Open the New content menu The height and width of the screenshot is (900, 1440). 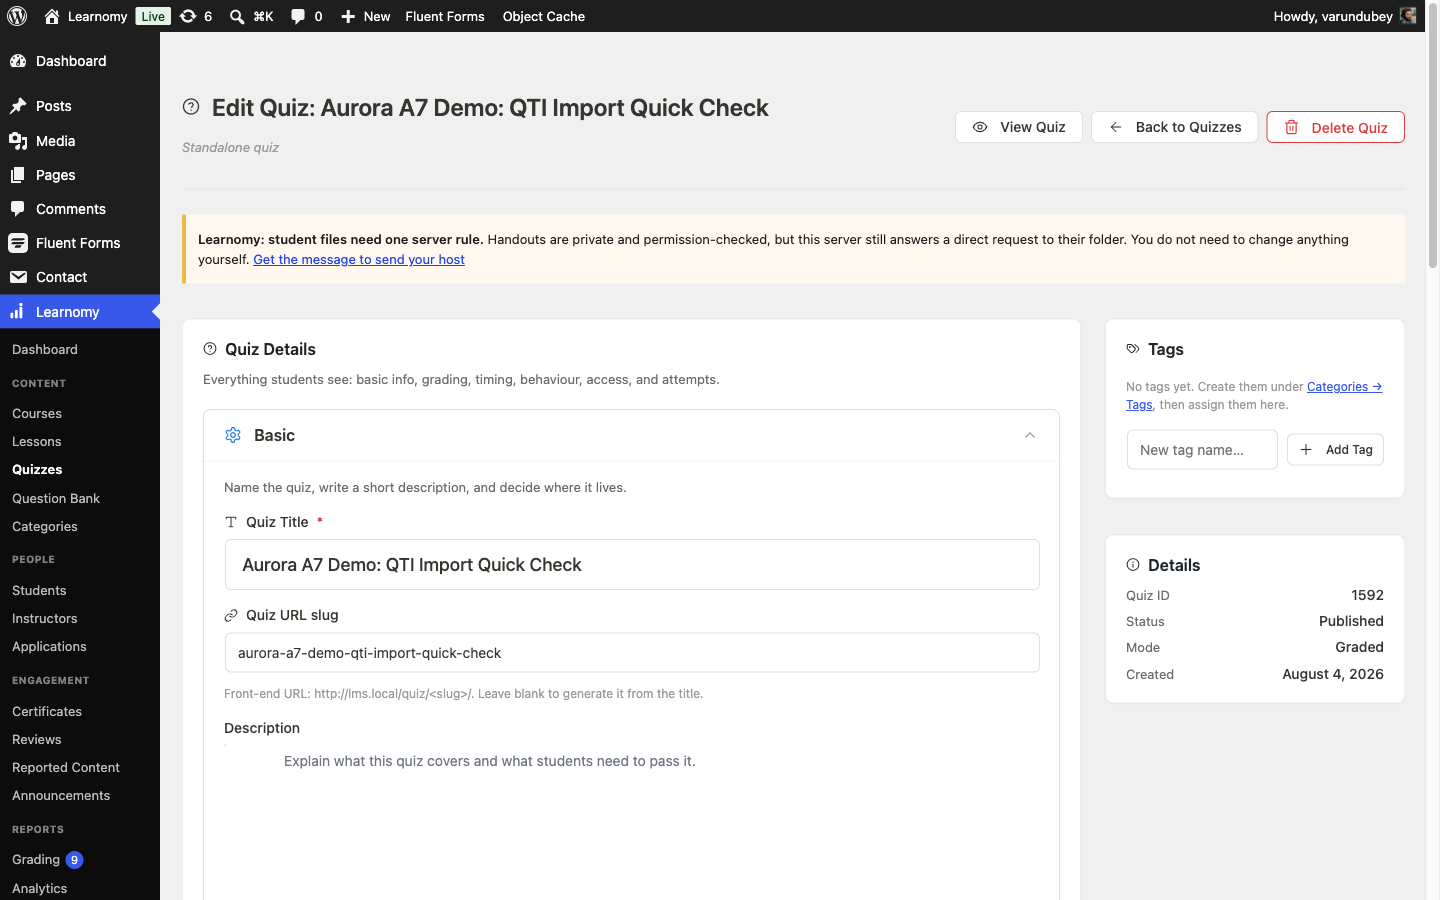coord(366,16)
